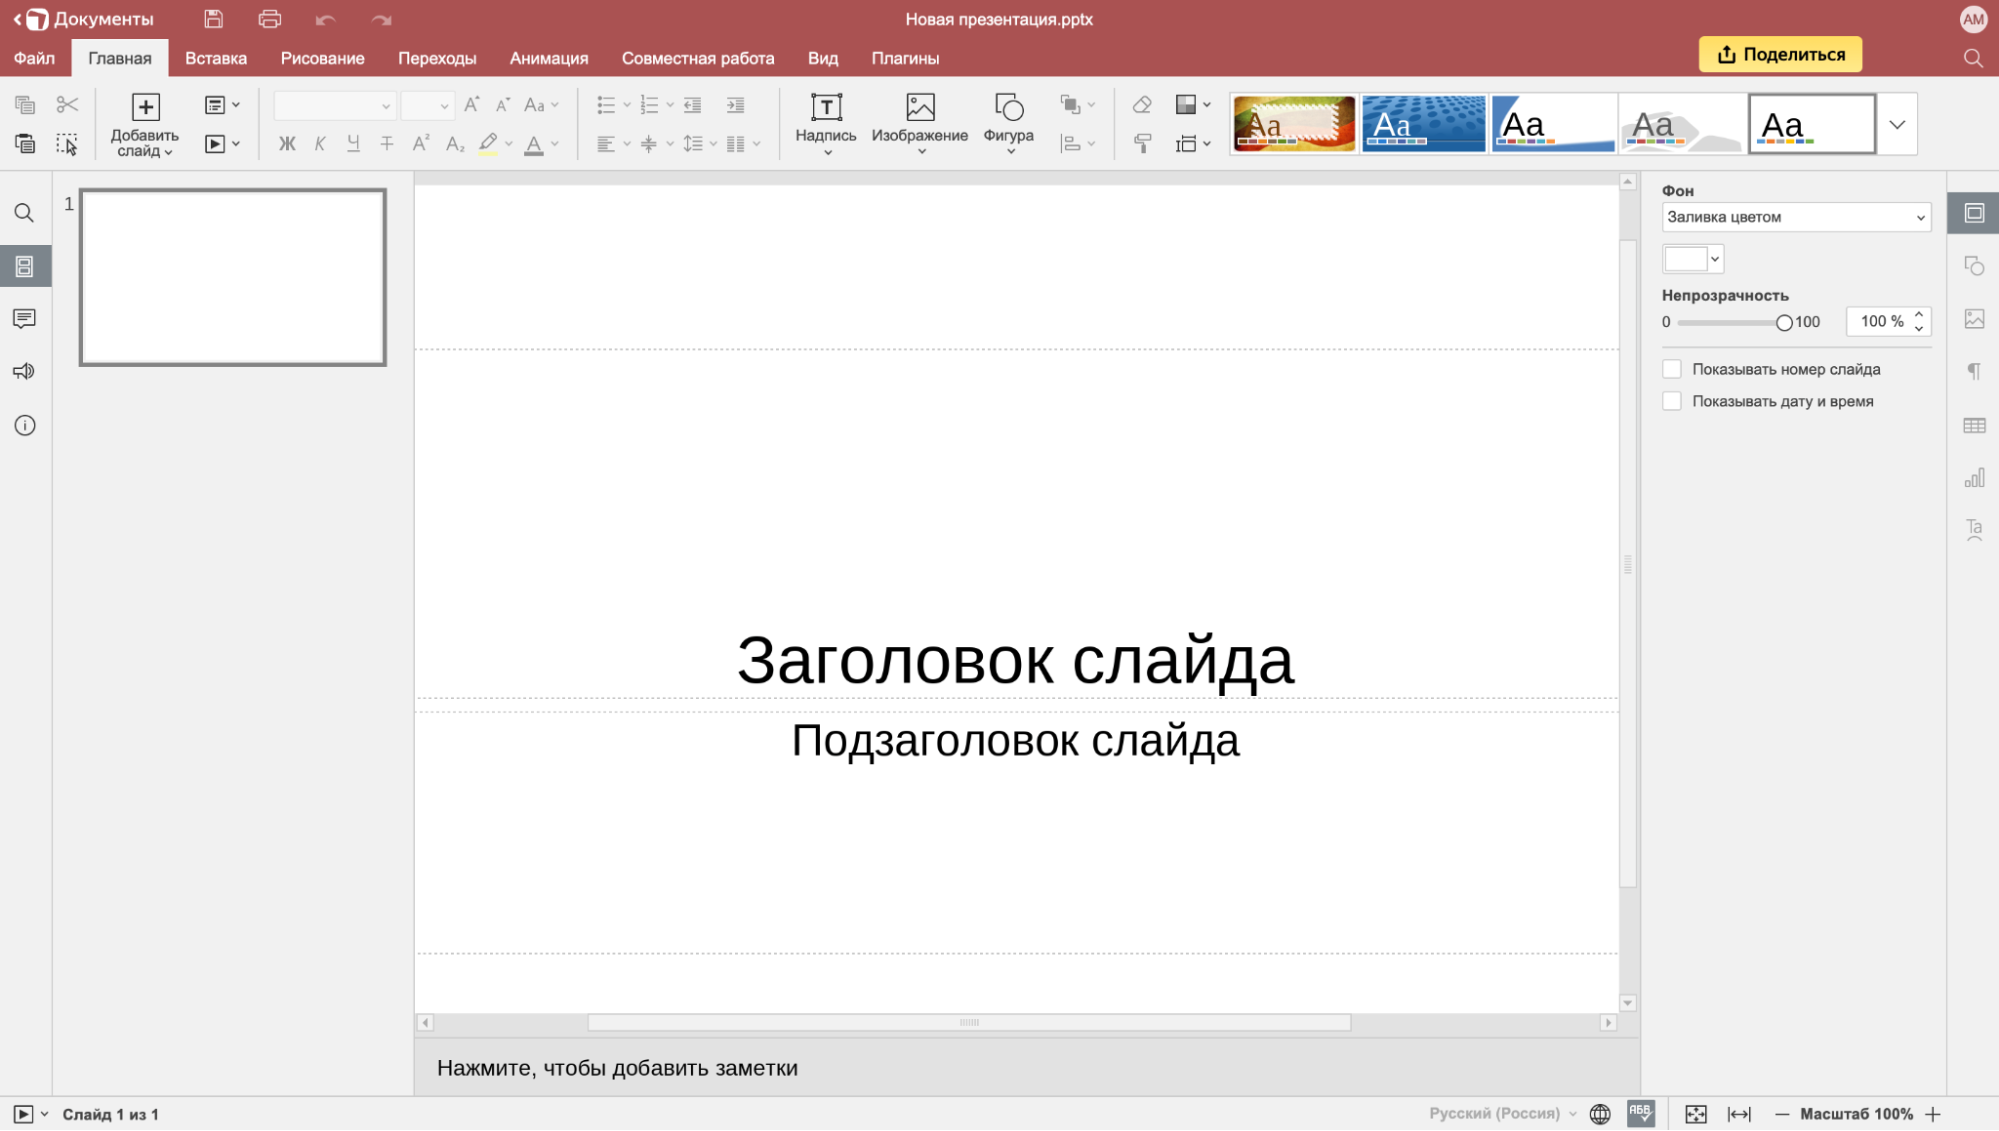Open the Анимация tab
The width and height of the screenshot is (1999, 1131).
pyautogui.click(x=548, y=58)
